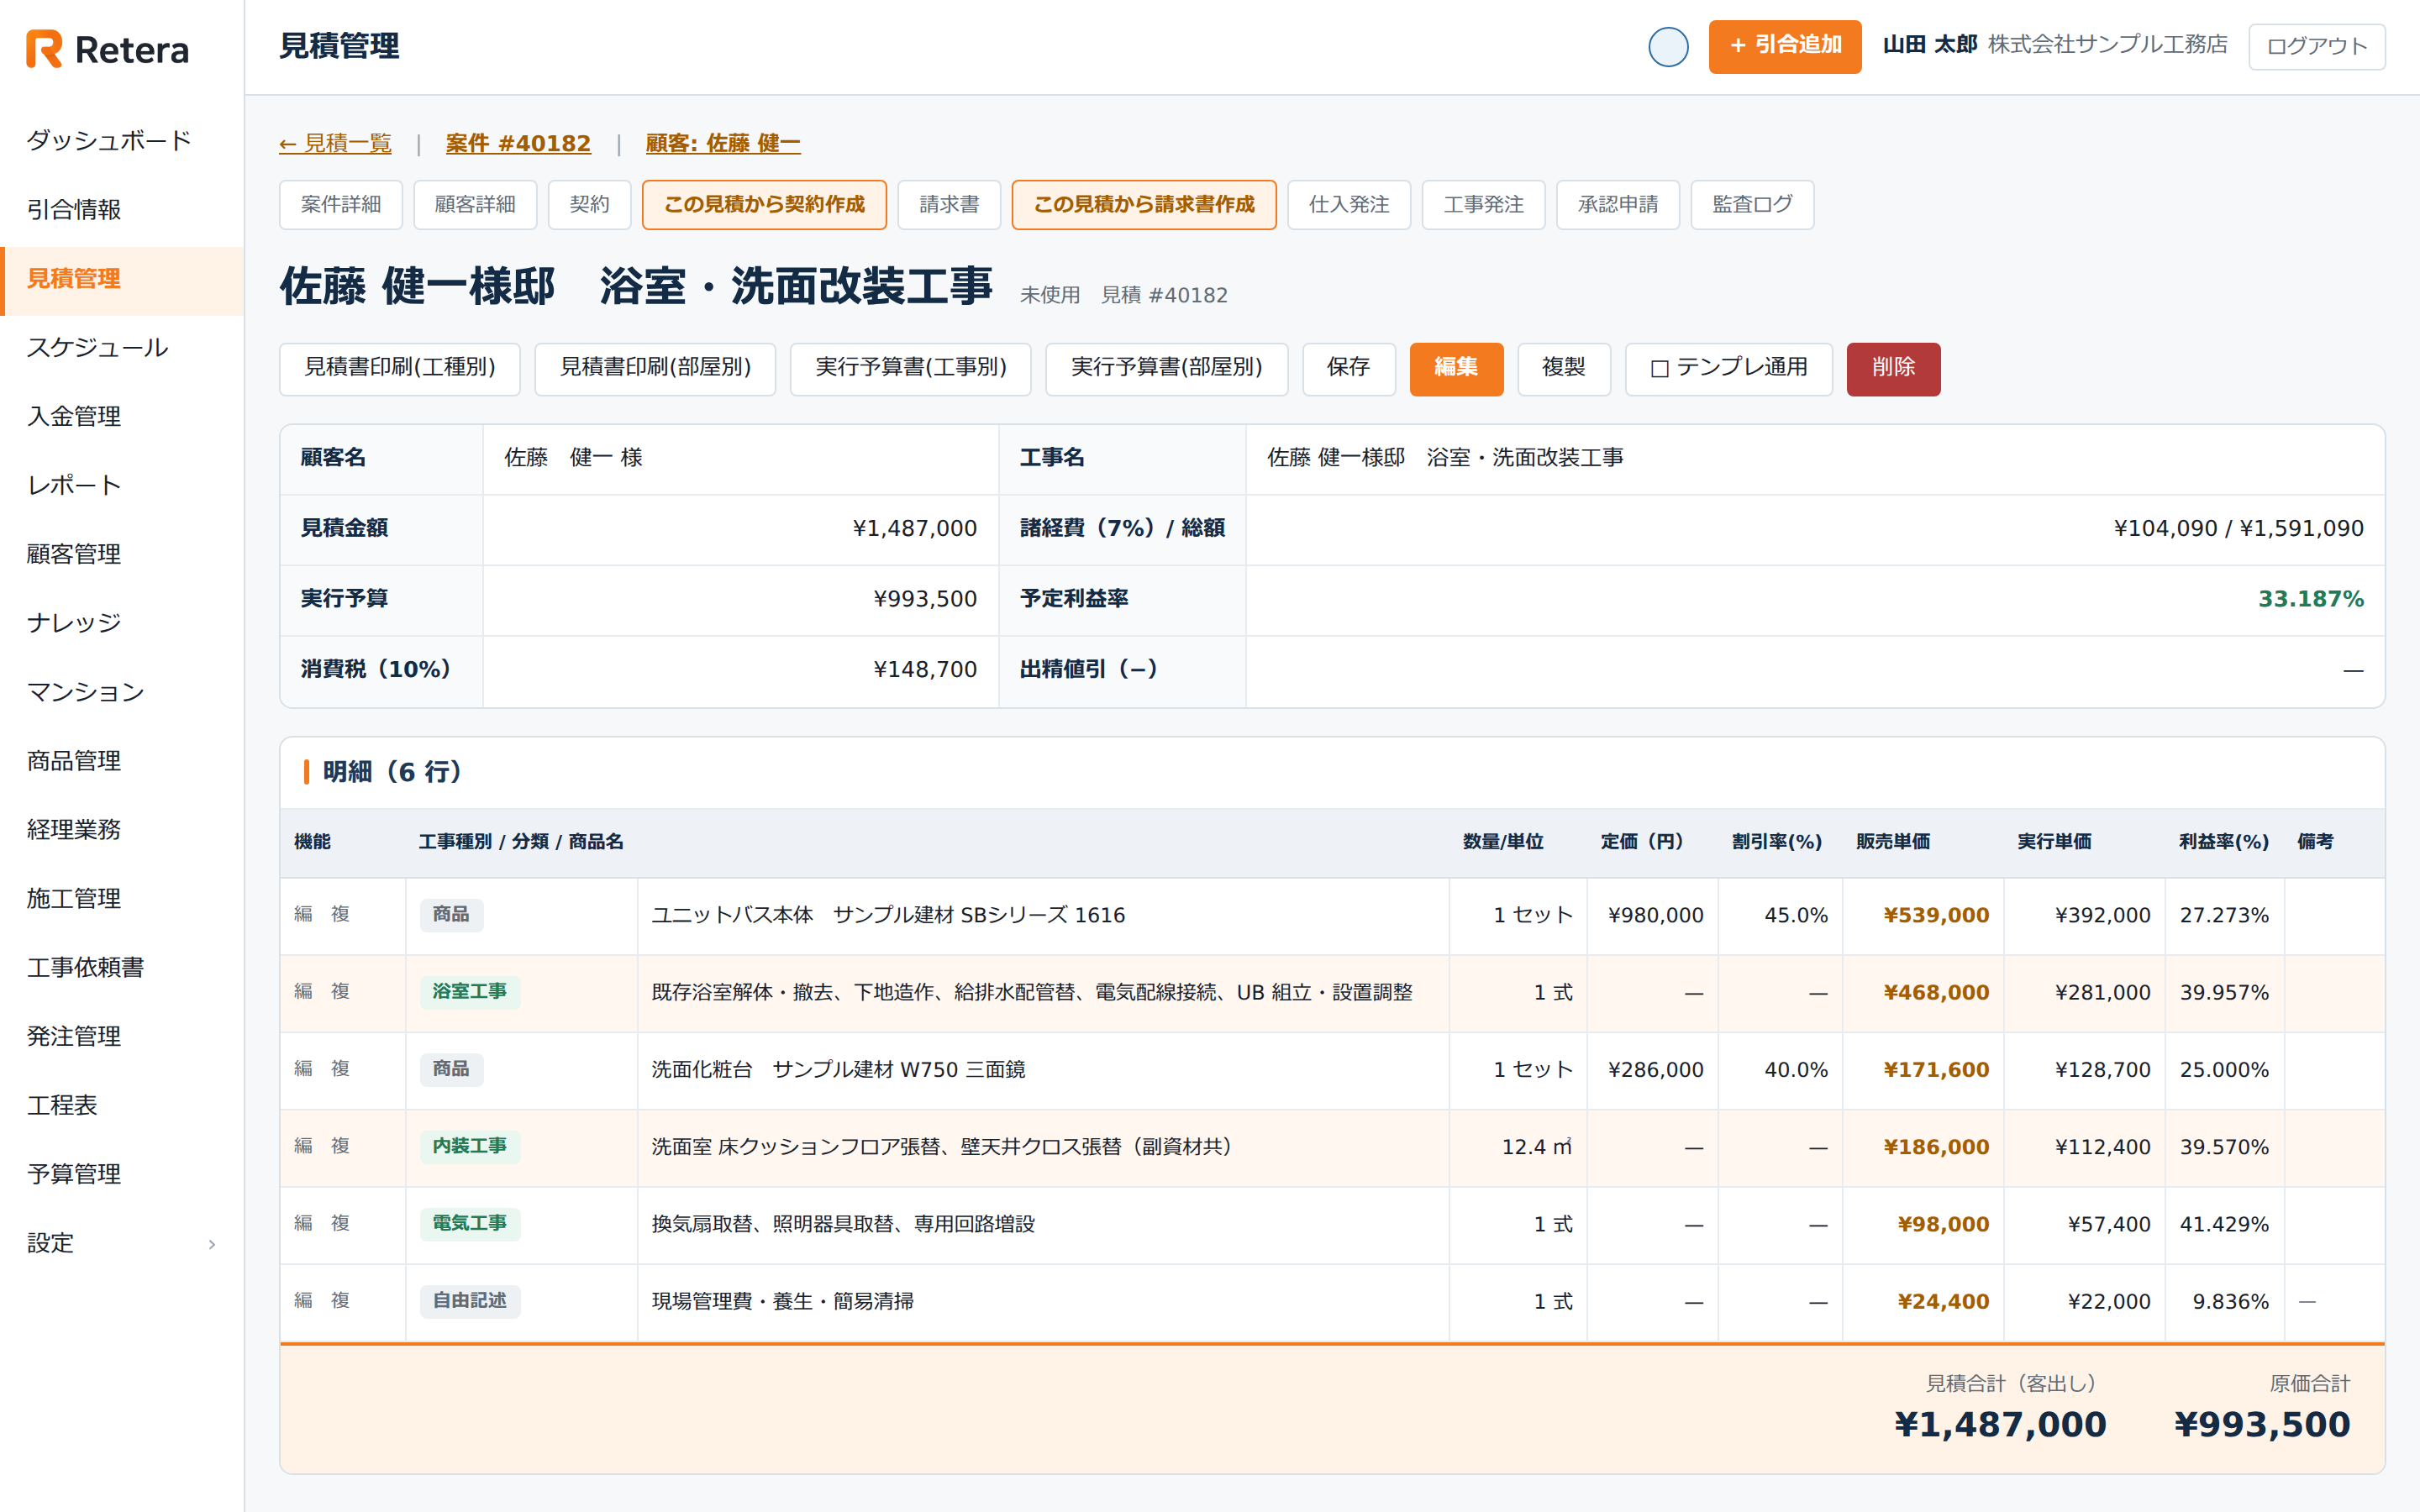Click the テンプレ適用 button

[1729, 369]
